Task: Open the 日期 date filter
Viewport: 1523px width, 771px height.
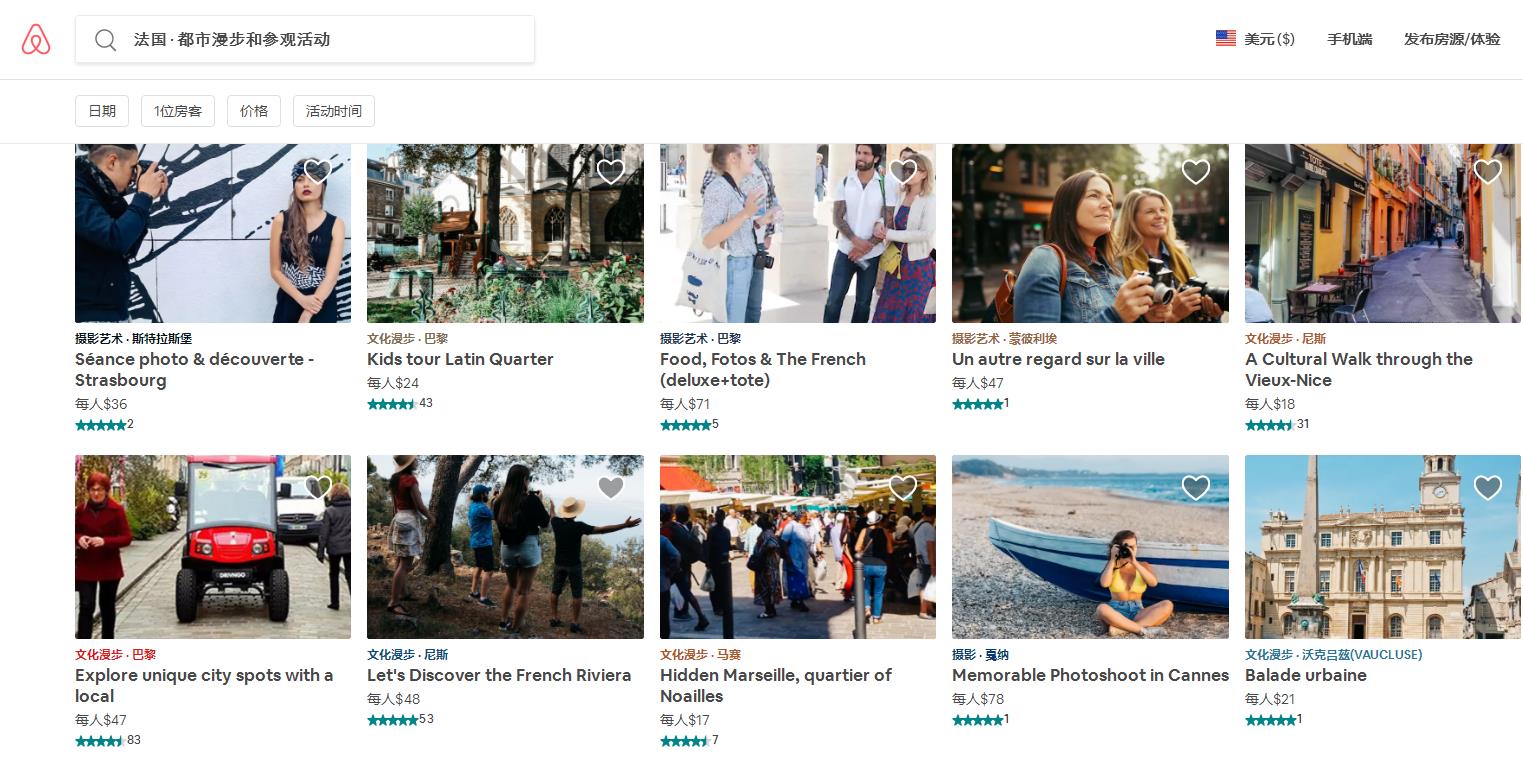Action: [x=102, y=111]
